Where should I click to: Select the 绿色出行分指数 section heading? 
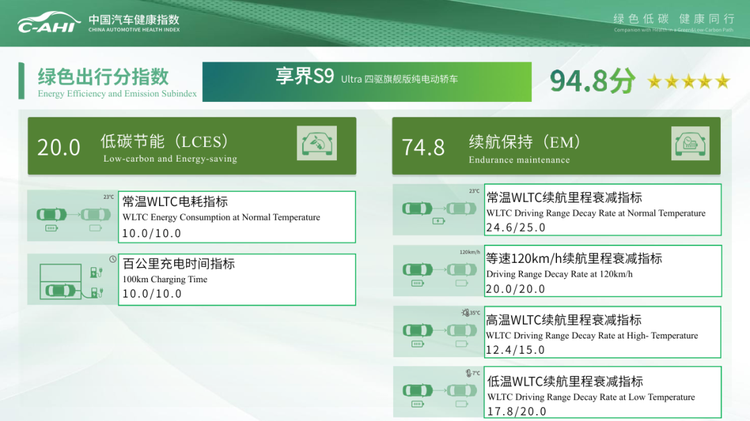pos(103,77)
